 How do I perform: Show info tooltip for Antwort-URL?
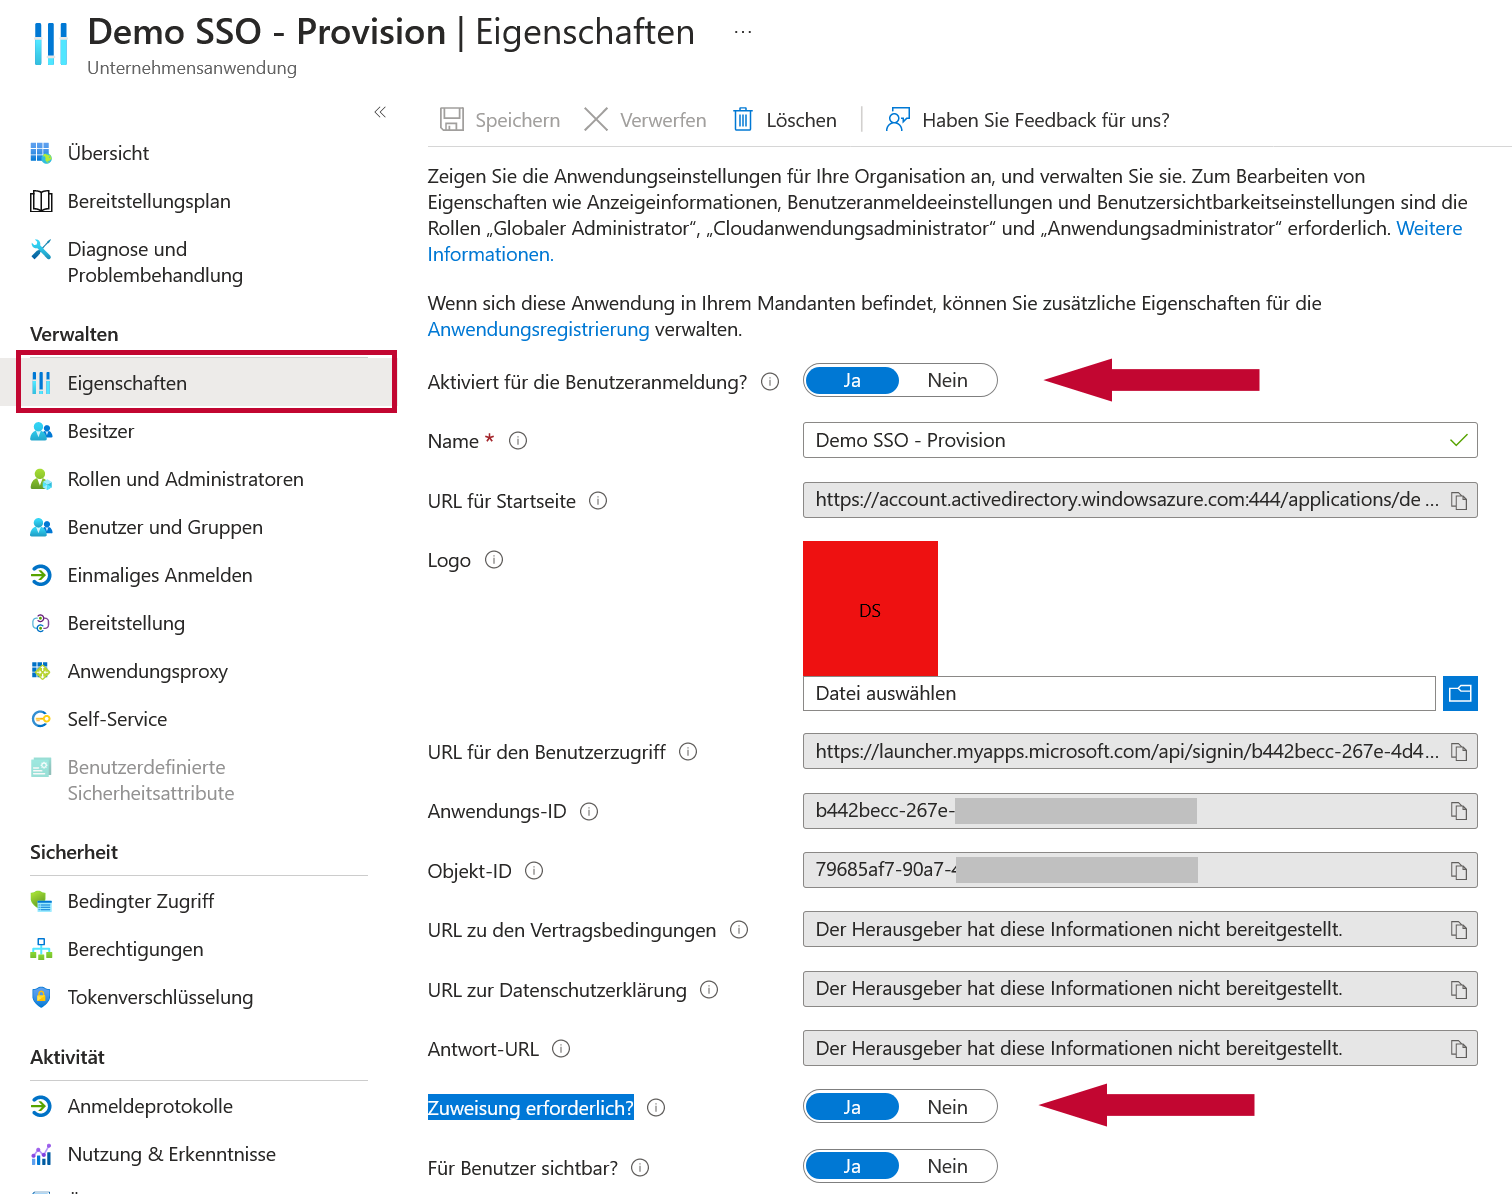[561, 1049]
